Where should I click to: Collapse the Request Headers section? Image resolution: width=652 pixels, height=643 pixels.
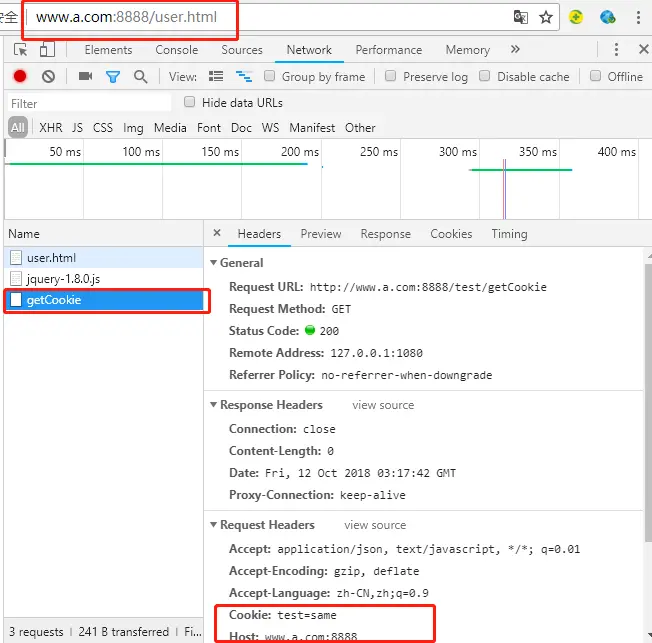[213, 524]
